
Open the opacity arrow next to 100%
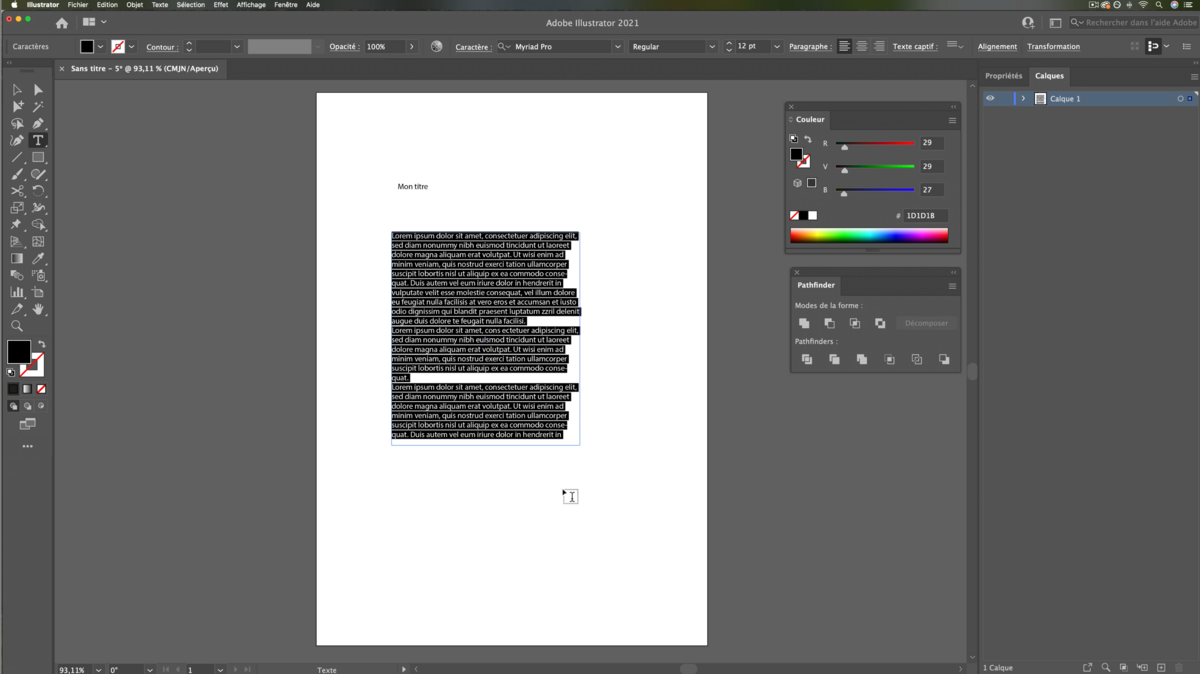pyautogui.click(x=411, y=47)
